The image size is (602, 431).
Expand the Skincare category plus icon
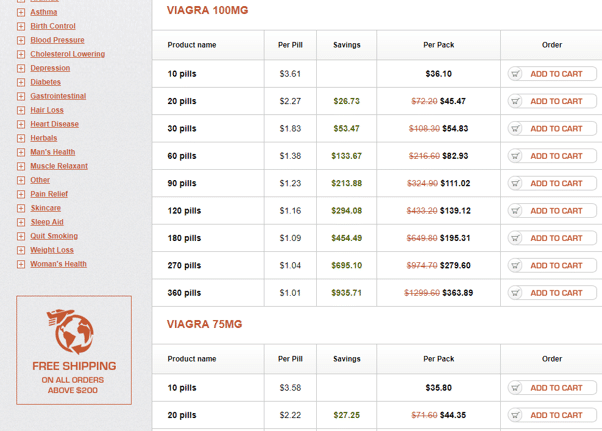pyautogui.click(x=21, y=208)
